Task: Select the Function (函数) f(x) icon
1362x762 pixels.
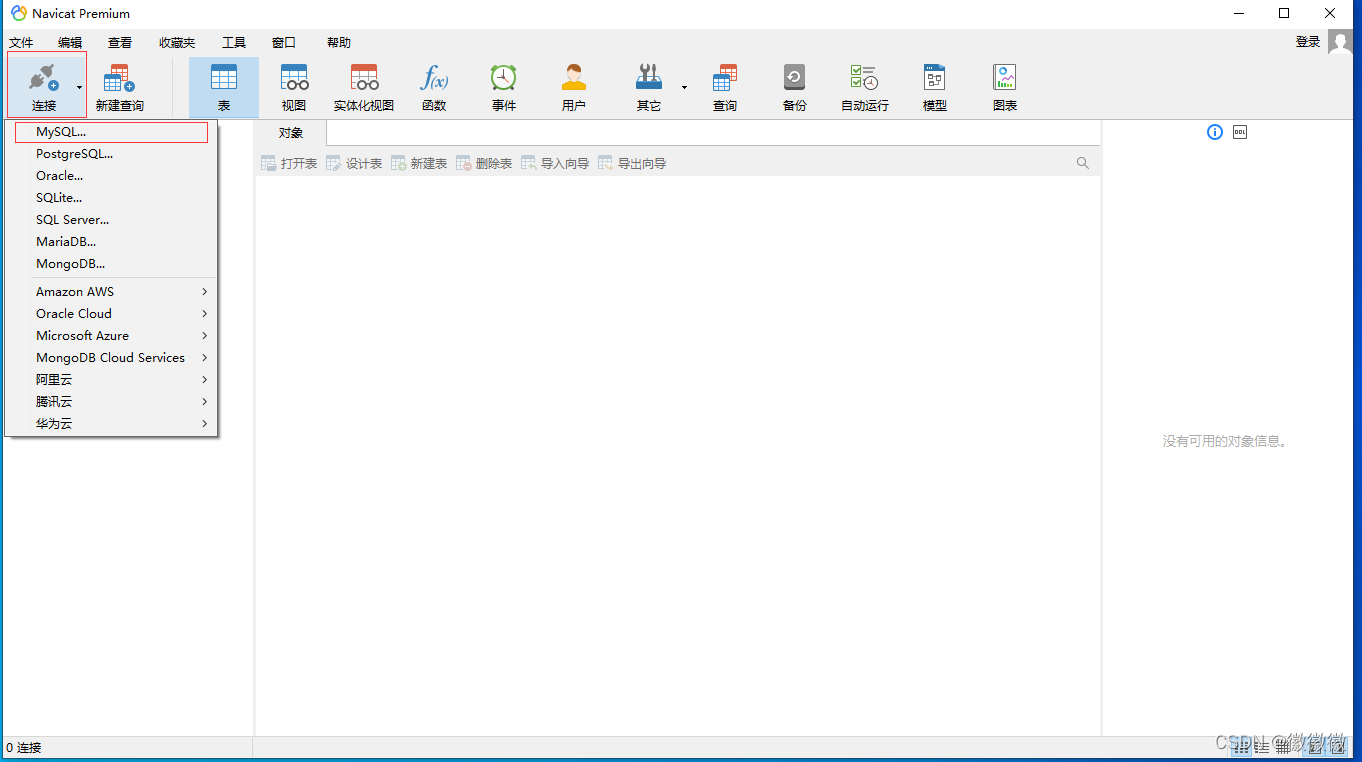Action: 434,77
